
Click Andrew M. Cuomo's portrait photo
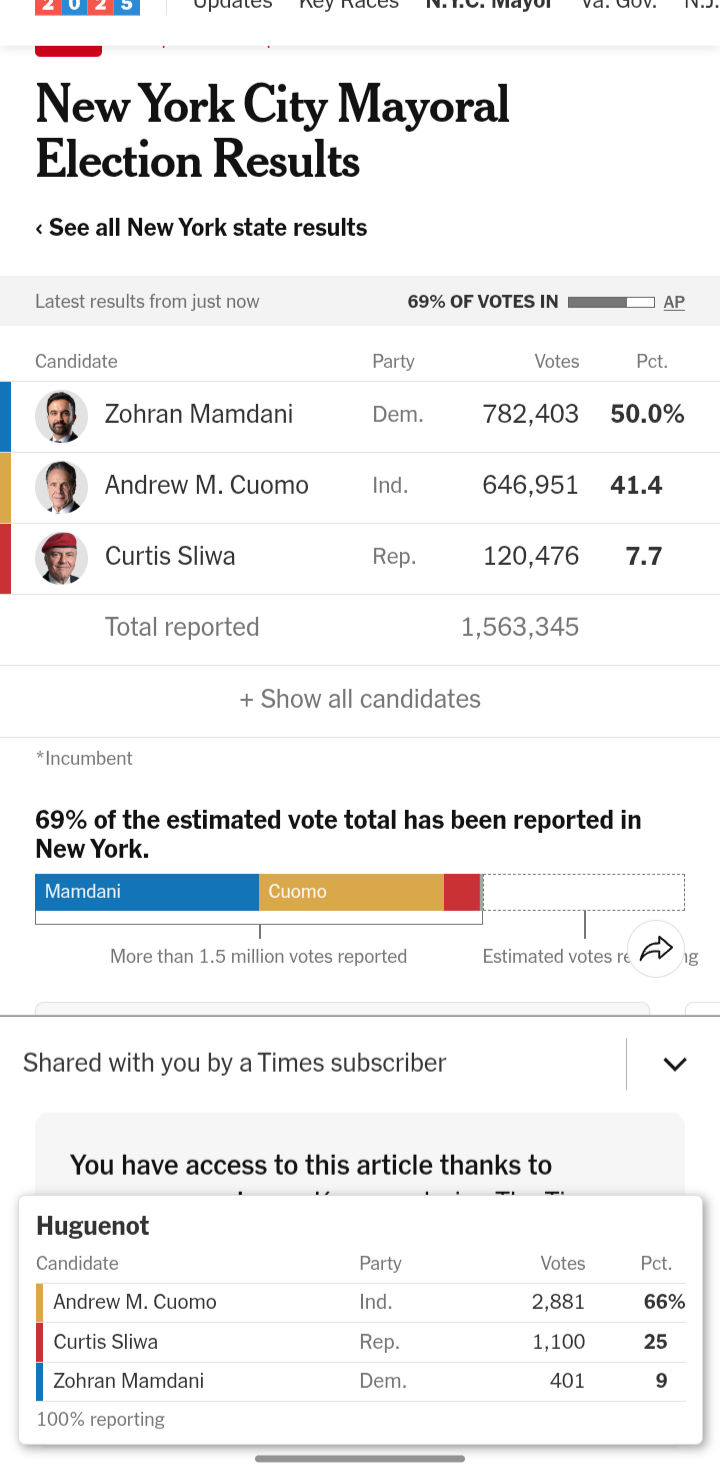pyautogui.click(x=62, y=487)
